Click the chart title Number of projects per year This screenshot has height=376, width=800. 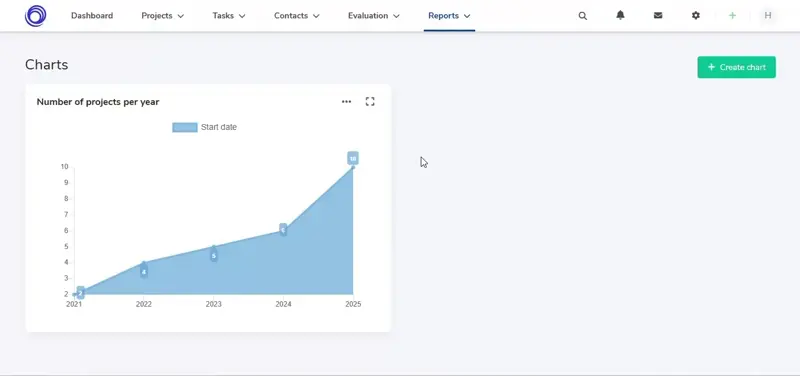click(98, 102)
